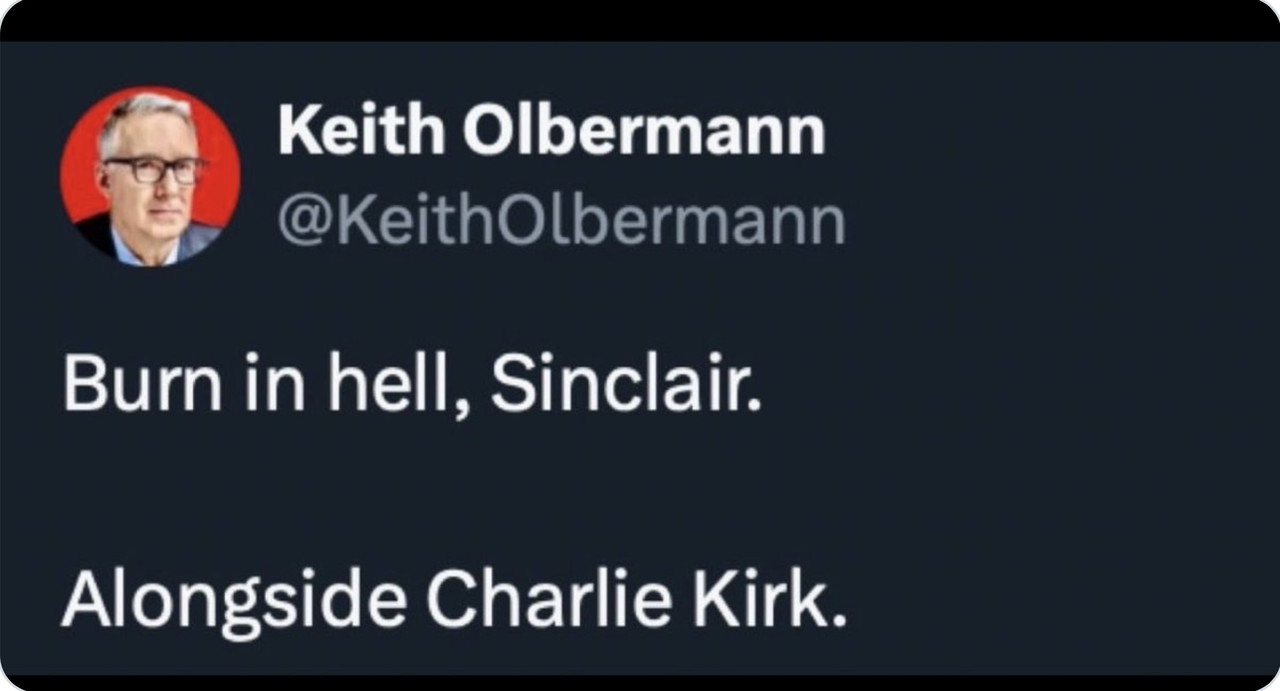Image resolution: width=1280 pixels, height=691 pixels.
Task: Open the circular profile avatar photo
Action: click(150, 176)
